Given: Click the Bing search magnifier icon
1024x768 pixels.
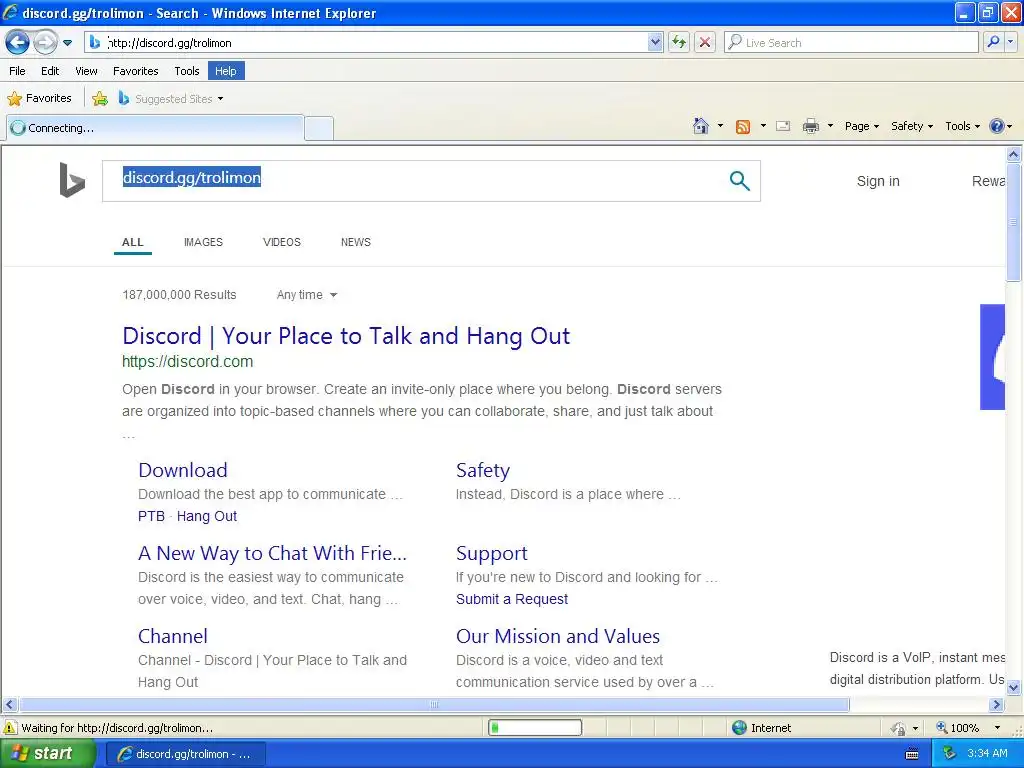Looking at the screenshot, I should tap(739, 181).
